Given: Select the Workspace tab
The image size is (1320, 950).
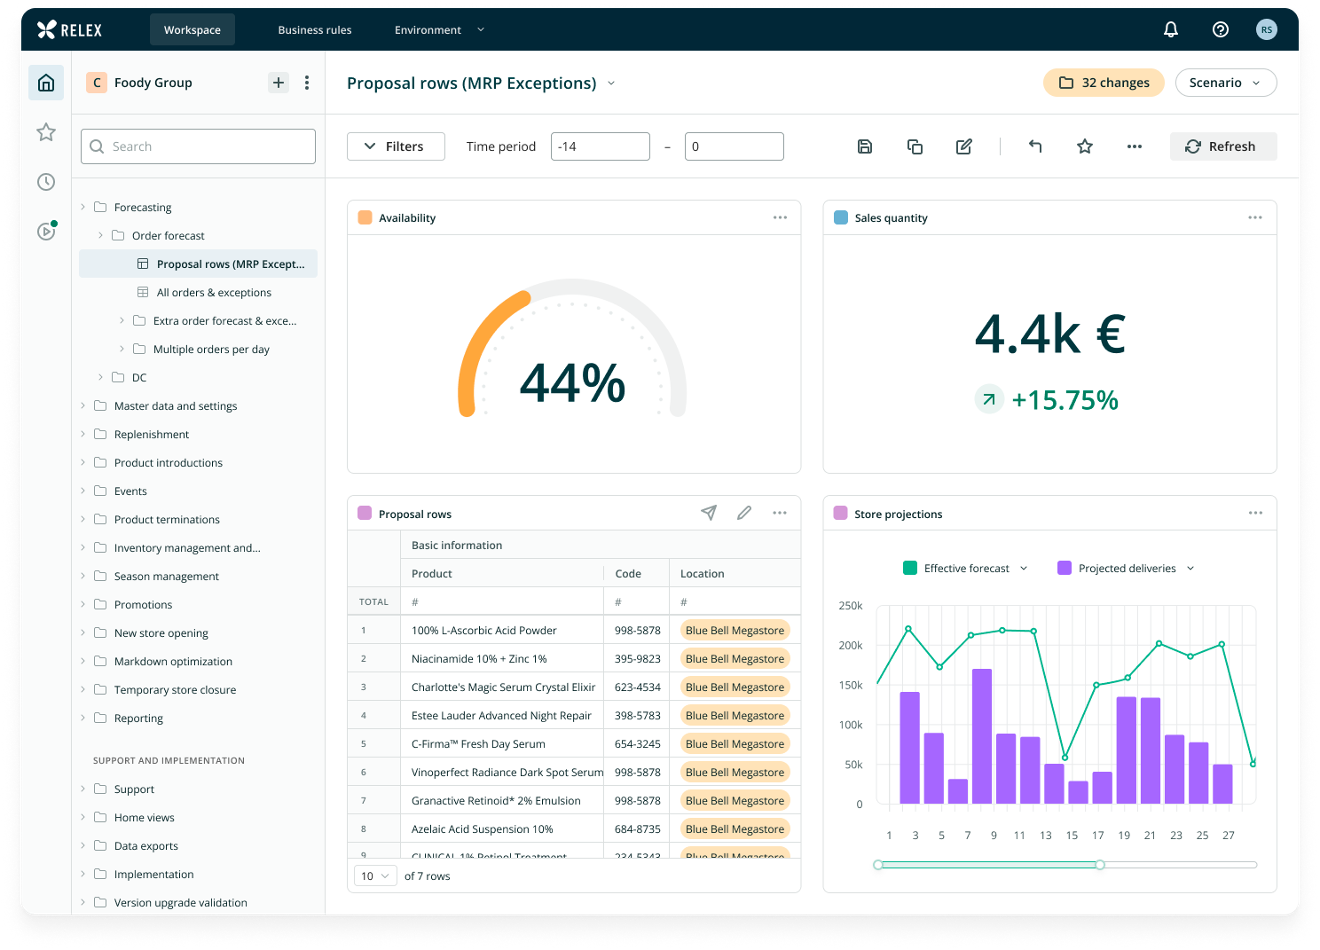Looking at the screenshot, I should click(x=192, y=30).
